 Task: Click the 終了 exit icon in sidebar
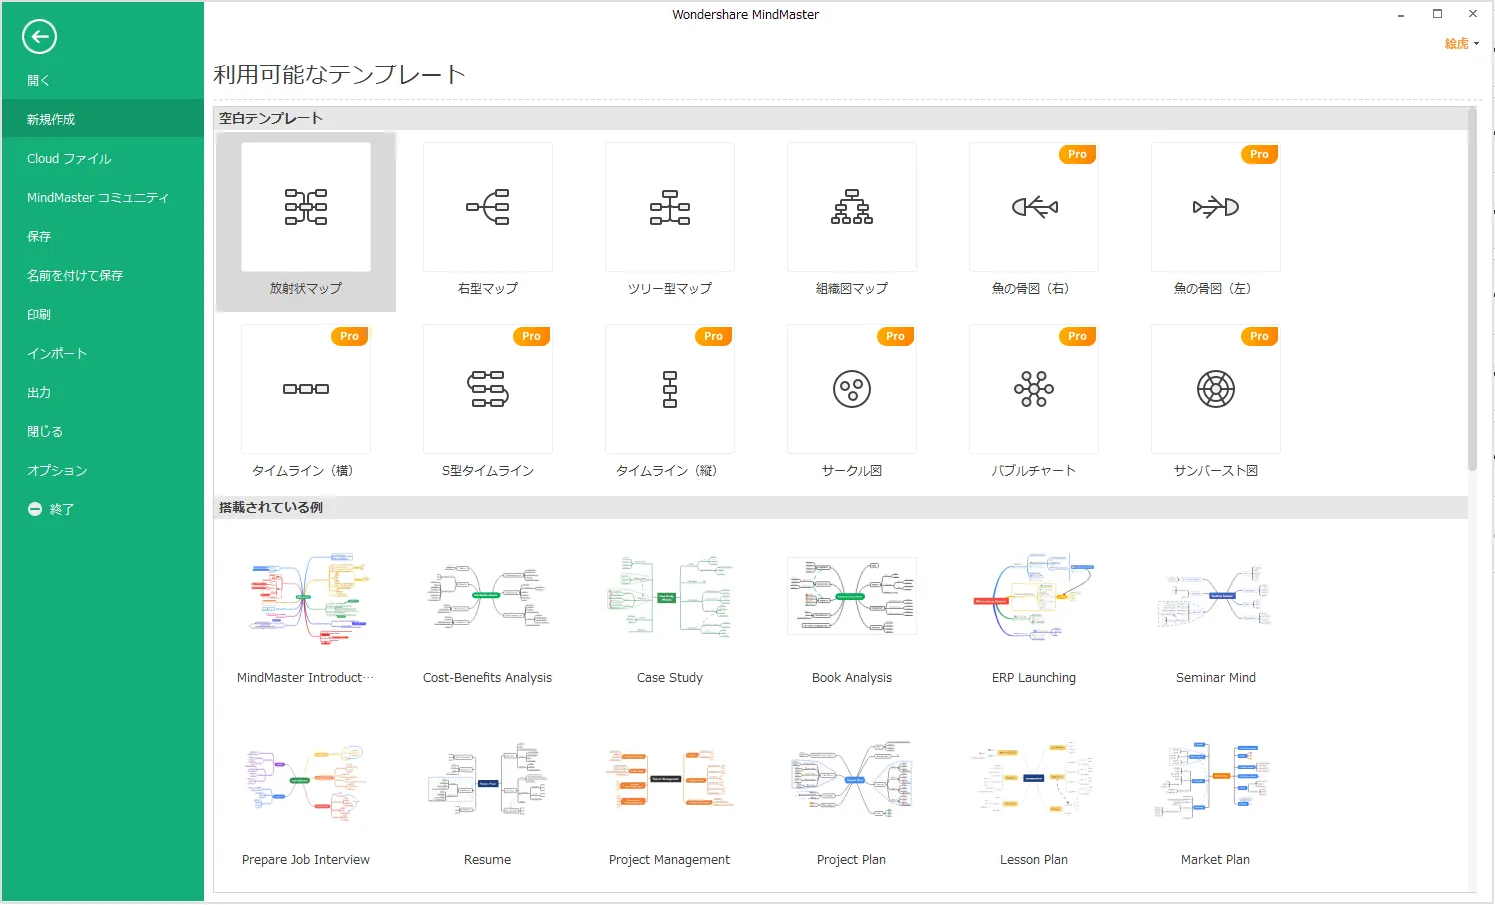[35, 509]
